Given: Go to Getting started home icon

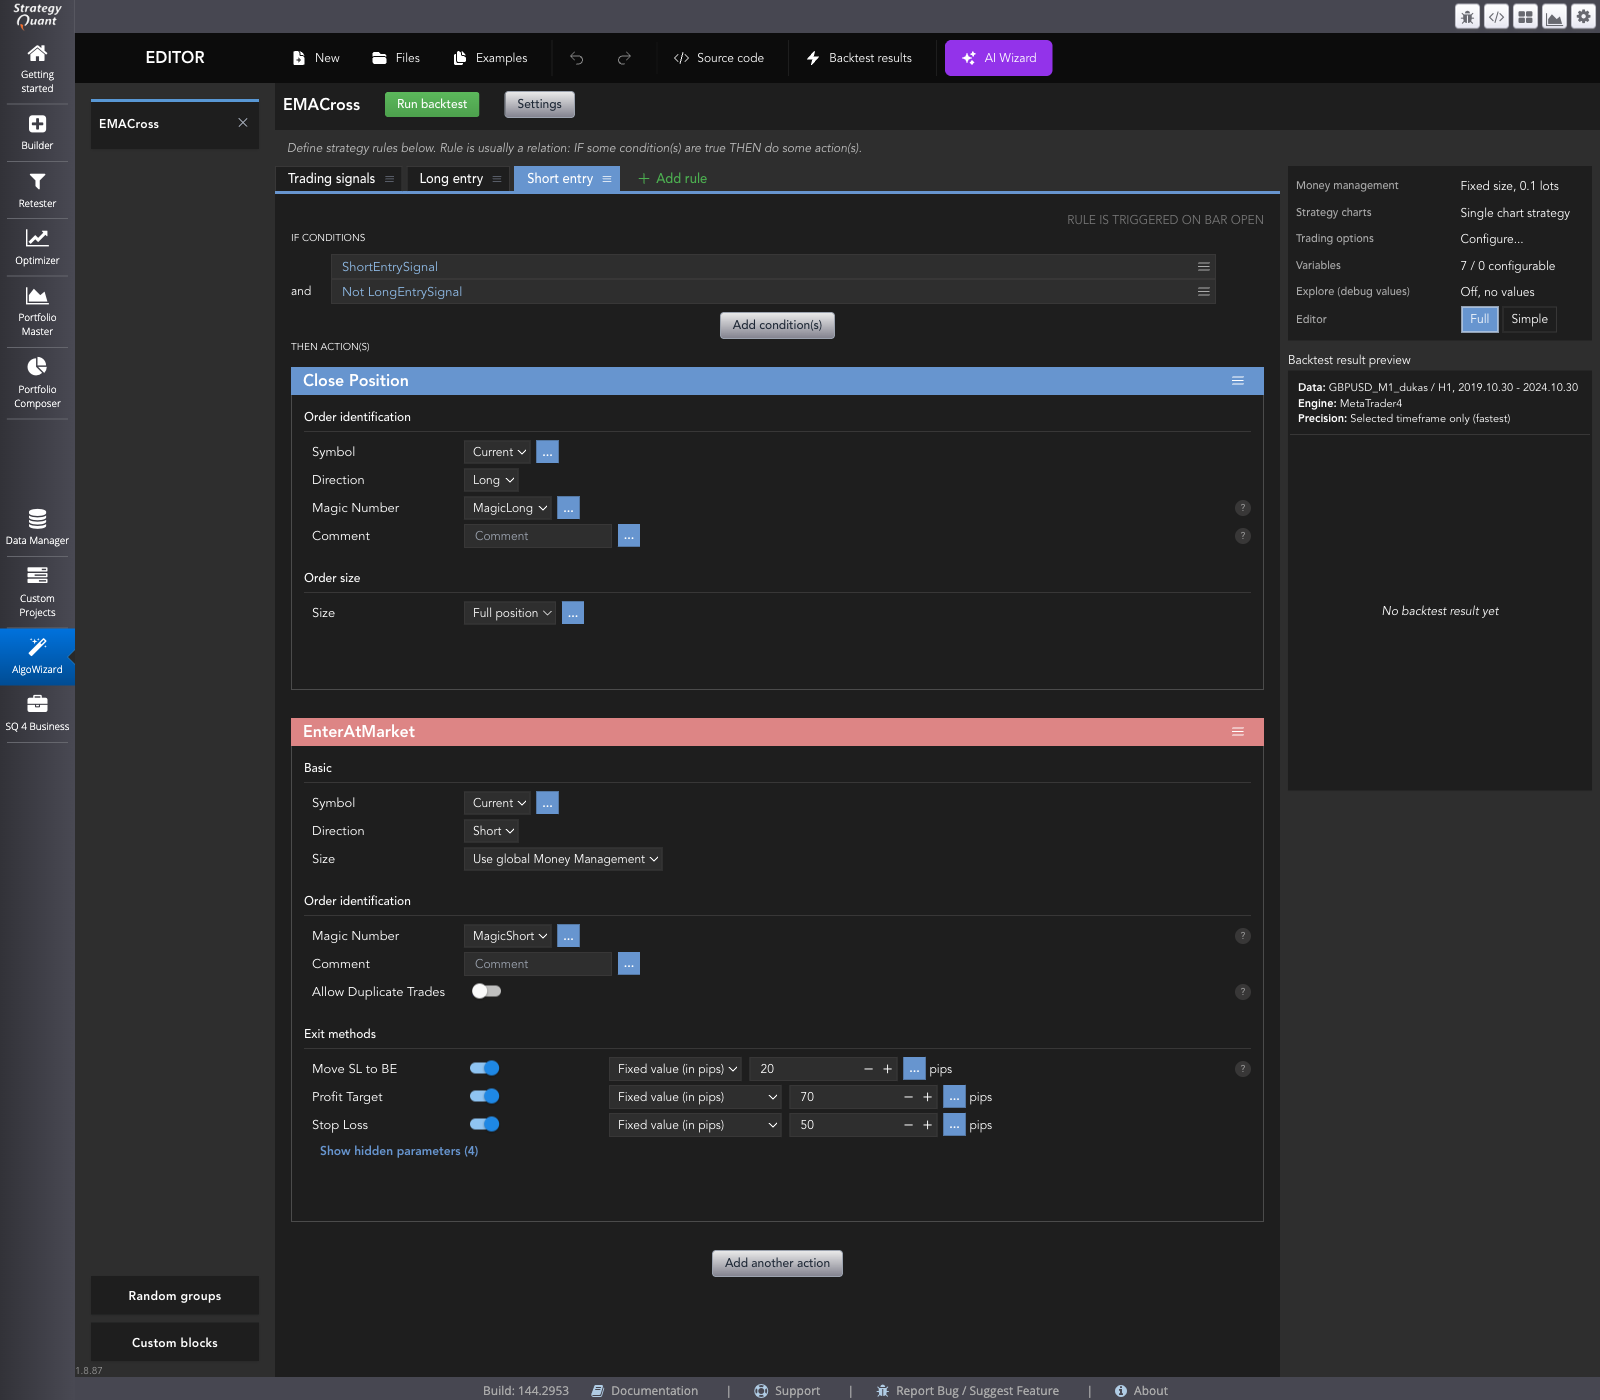Looking at the screenshot, I should [x=37, y=53].
